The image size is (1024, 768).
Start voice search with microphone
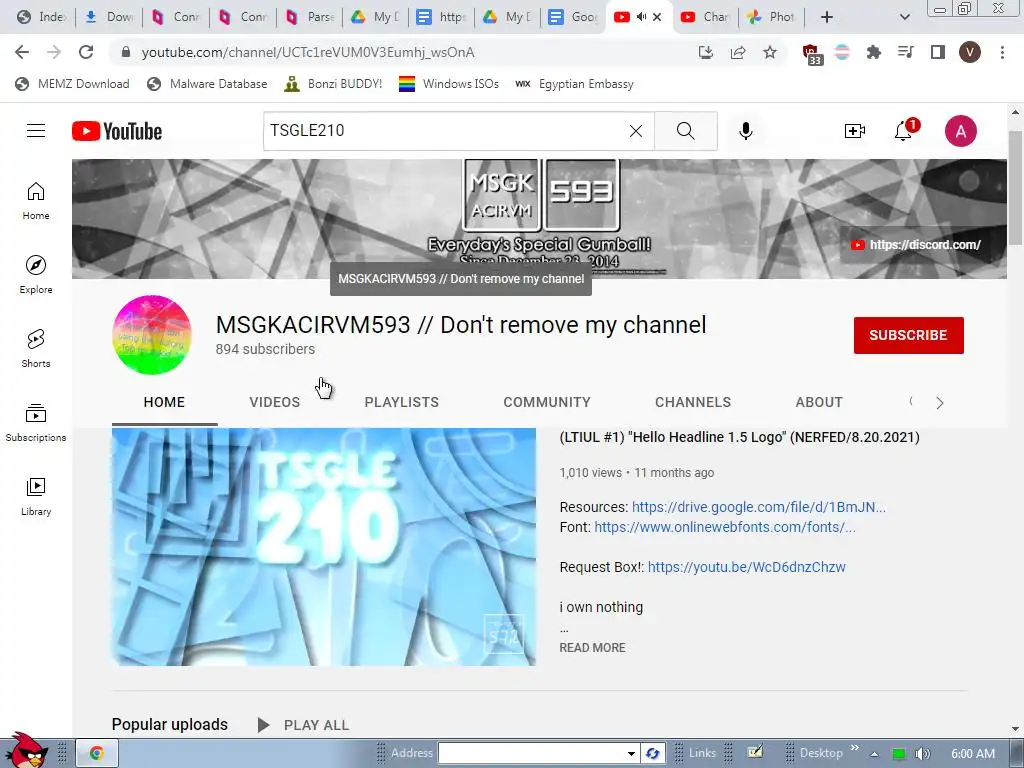click(x=745, y=131)
